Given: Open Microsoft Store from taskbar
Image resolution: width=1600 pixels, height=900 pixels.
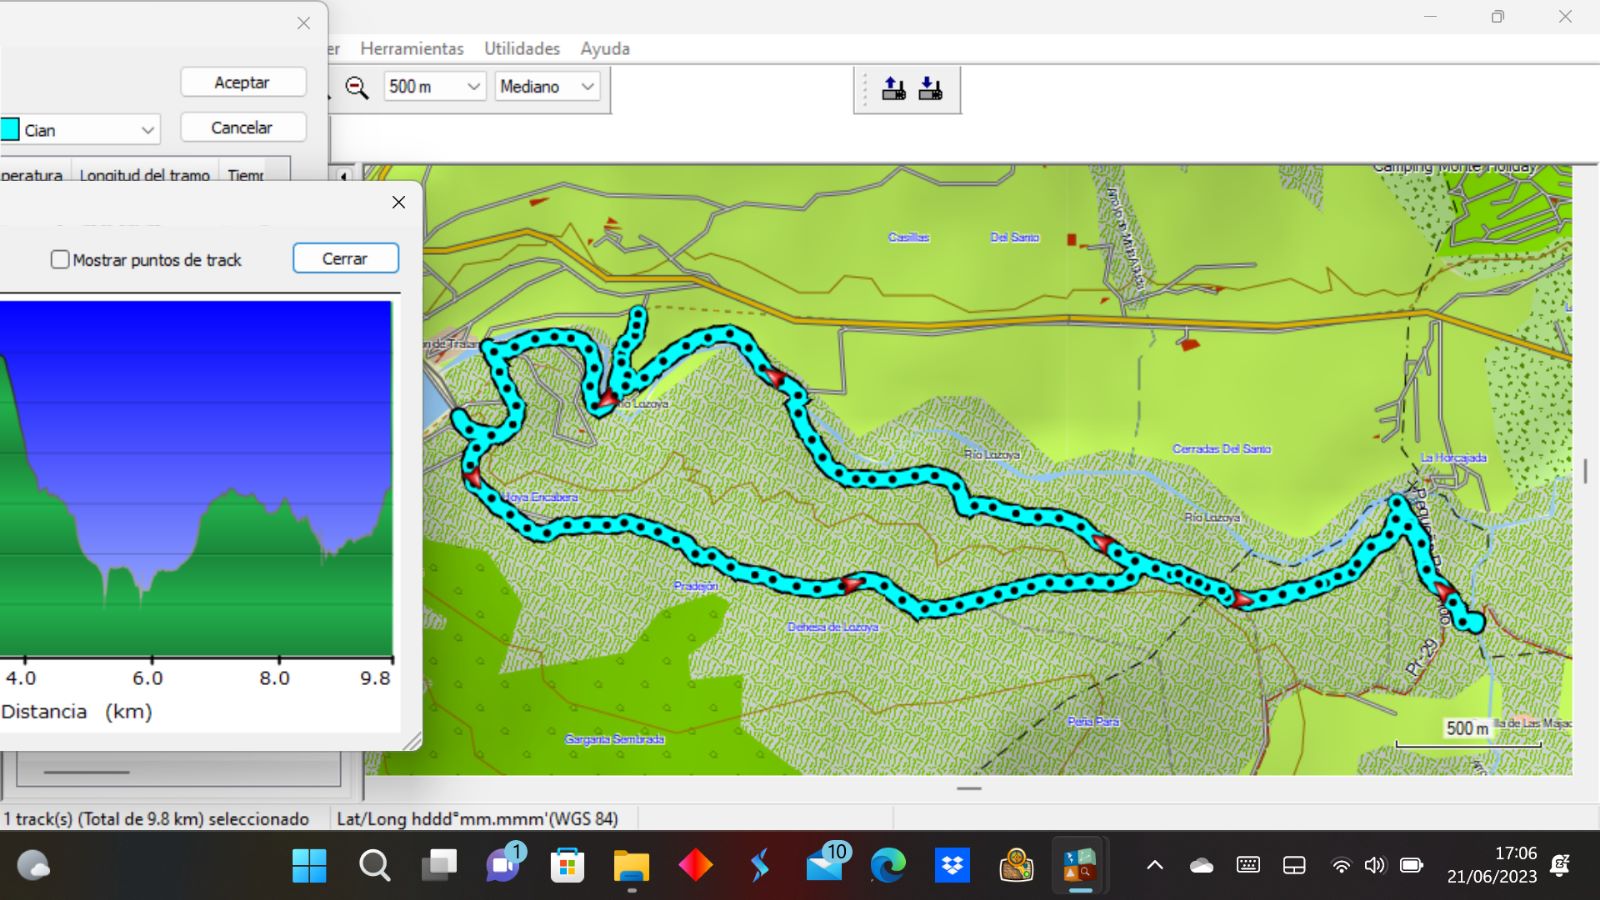Looking at the screenshot, I should click(x=567, y=865).
